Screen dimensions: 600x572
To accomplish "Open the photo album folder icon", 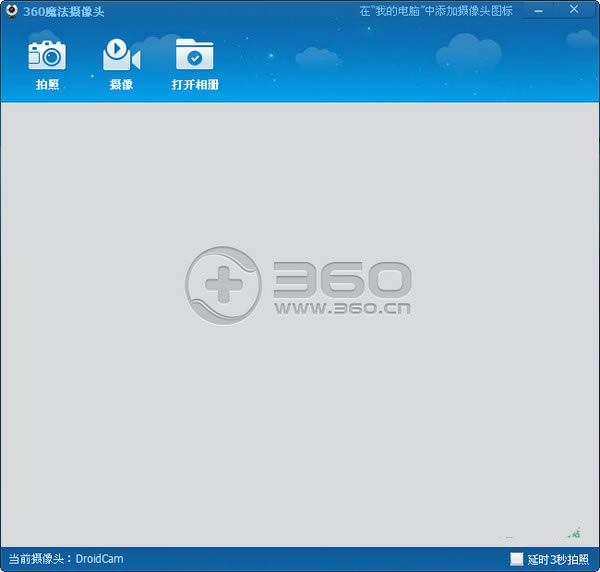I will click(x=195, y=54).
